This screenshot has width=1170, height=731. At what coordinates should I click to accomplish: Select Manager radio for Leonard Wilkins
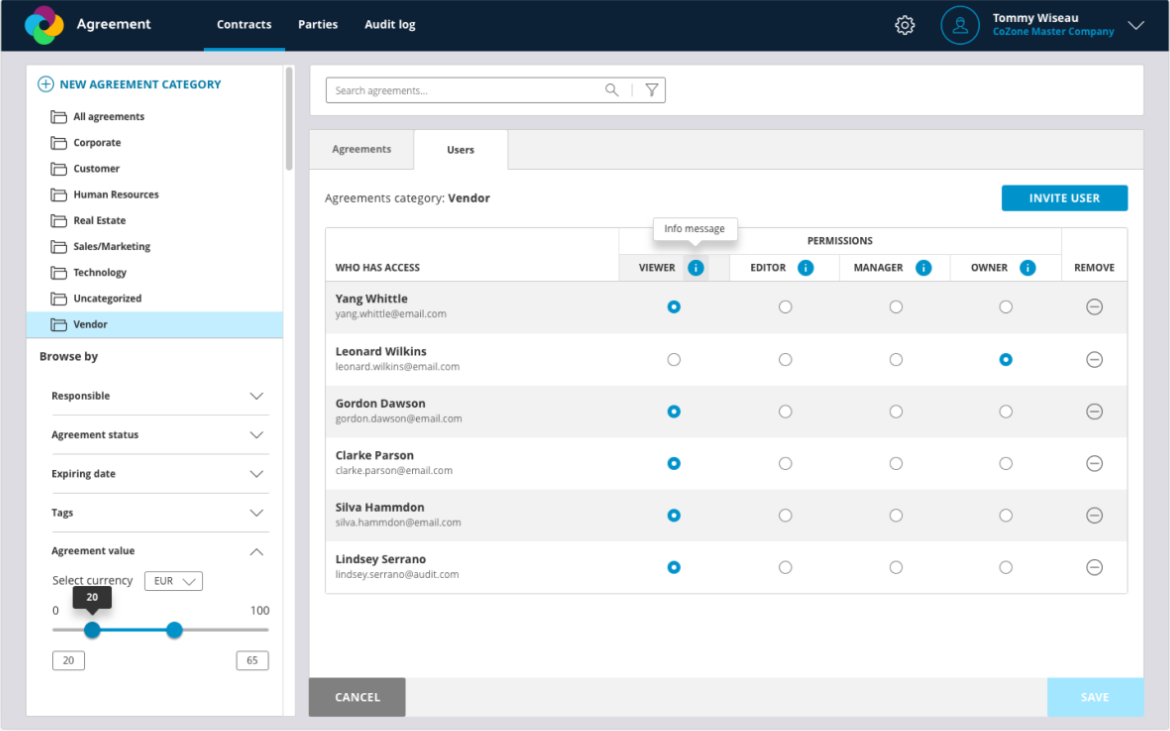896,360
